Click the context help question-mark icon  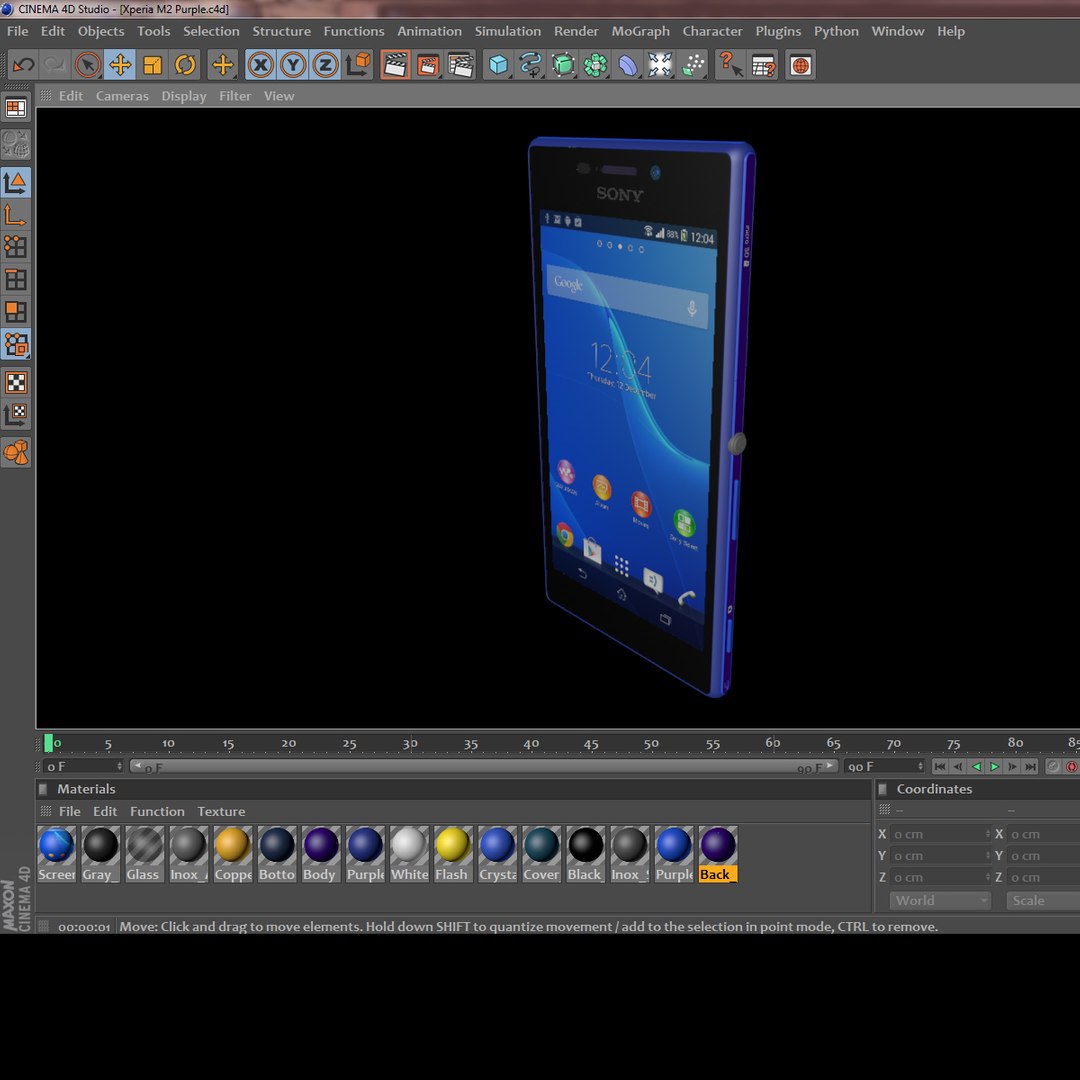tap(730, 65)
